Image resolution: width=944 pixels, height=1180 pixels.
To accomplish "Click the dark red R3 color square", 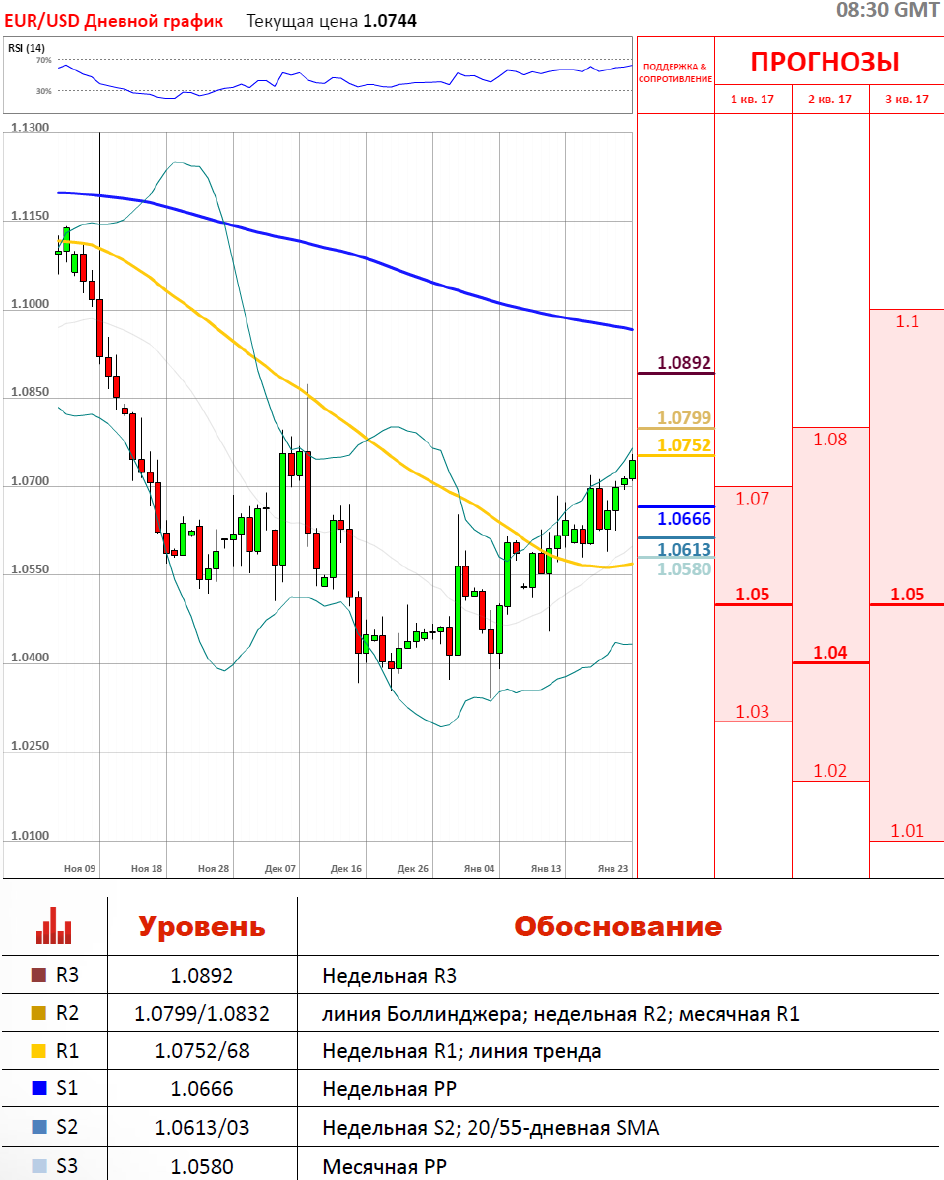I will pos(39,975).
